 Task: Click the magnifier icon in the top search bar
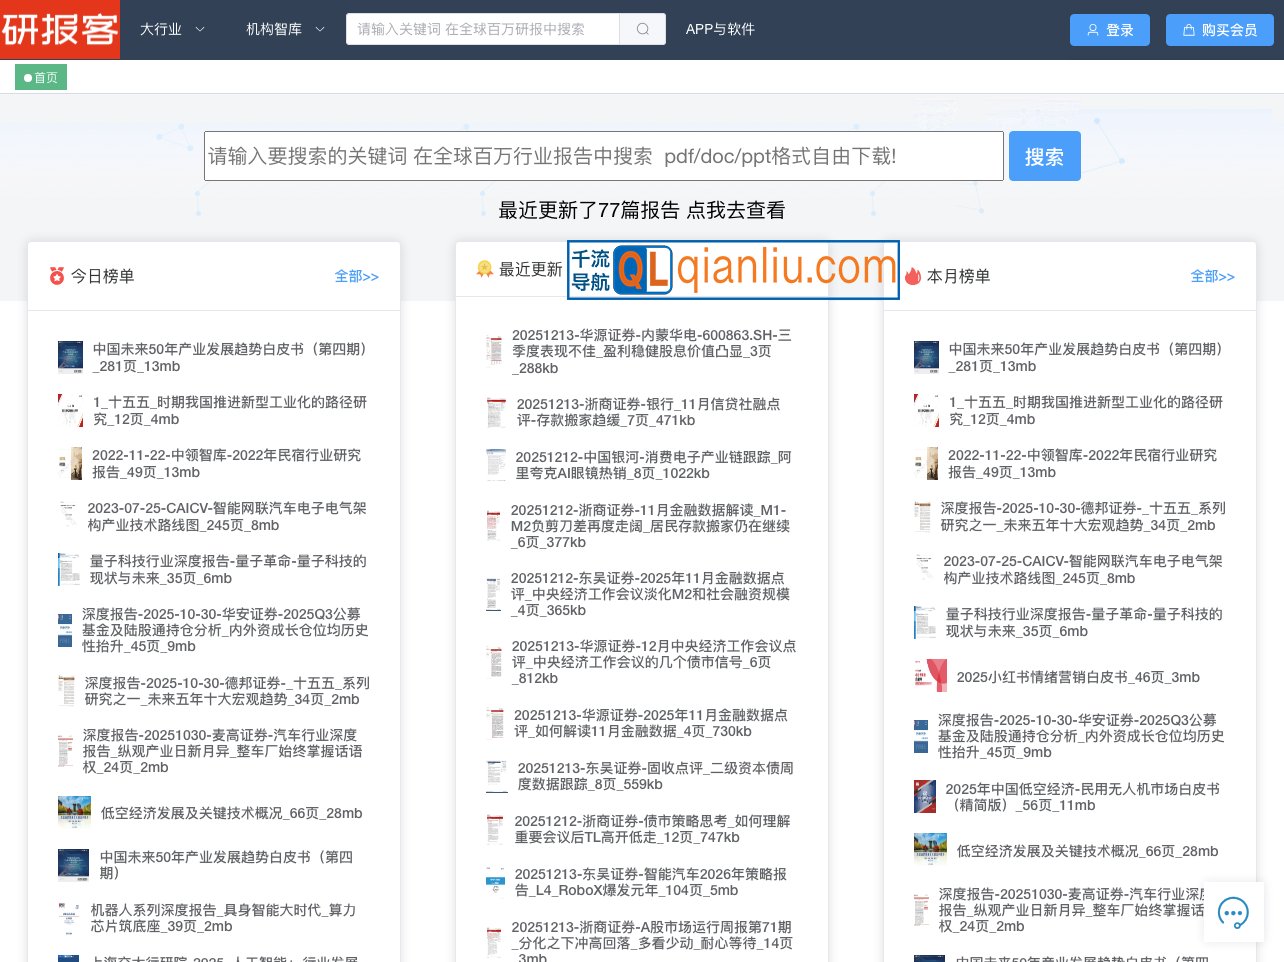(642, 29)
